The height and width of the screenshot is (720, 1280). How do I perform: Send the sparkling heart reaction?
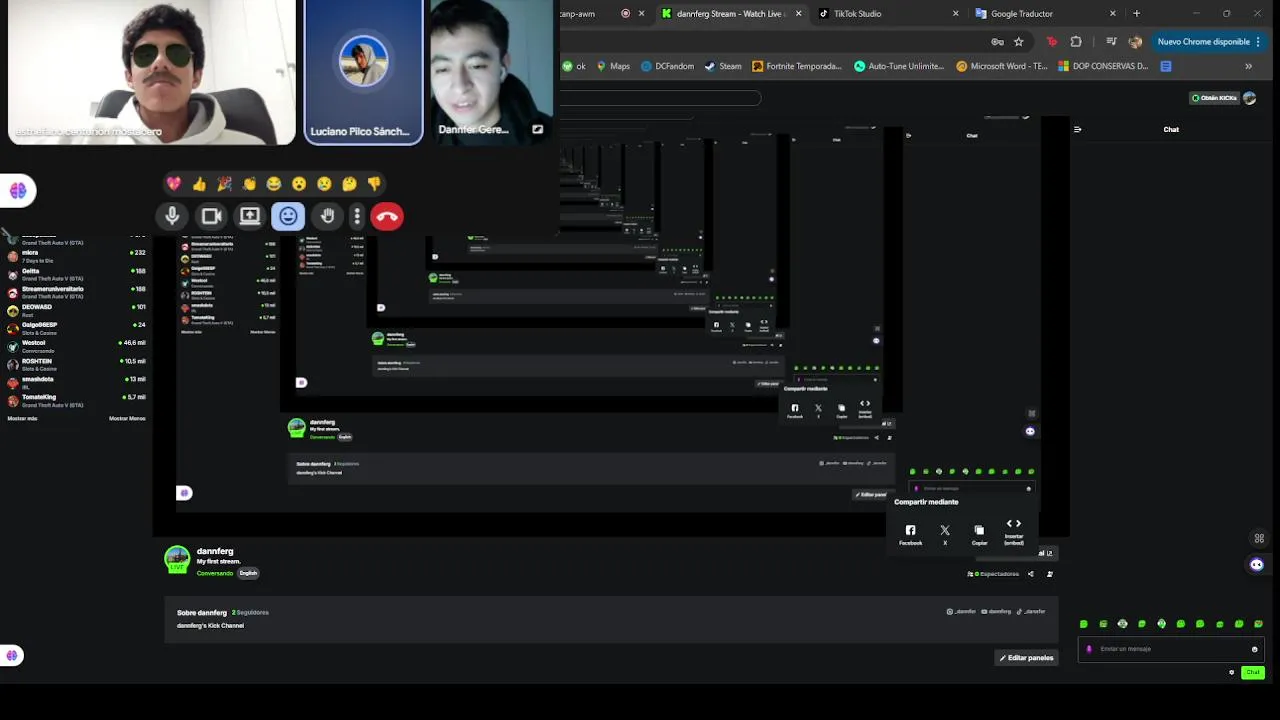point(174,184)
